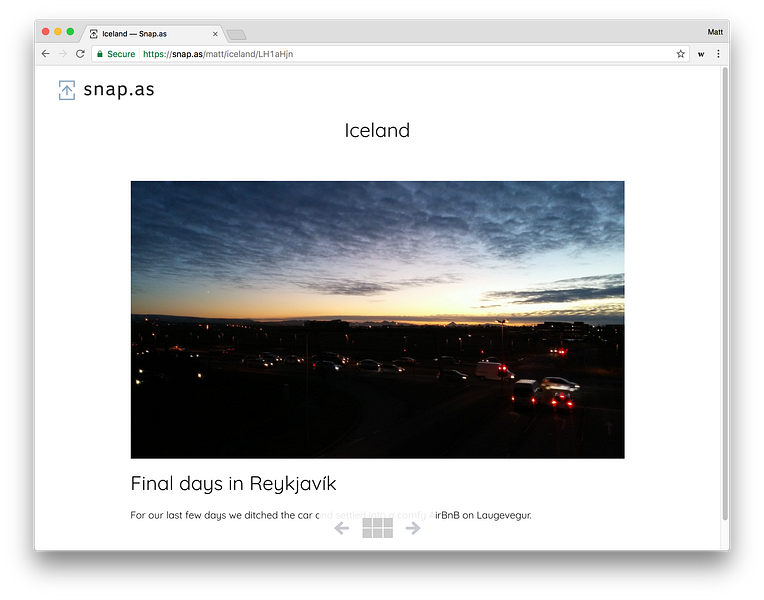Image resolution: width=764 pixels, height=600 pixels.
Task: Go to previous photo with left arrow
Action: (342, 528)
